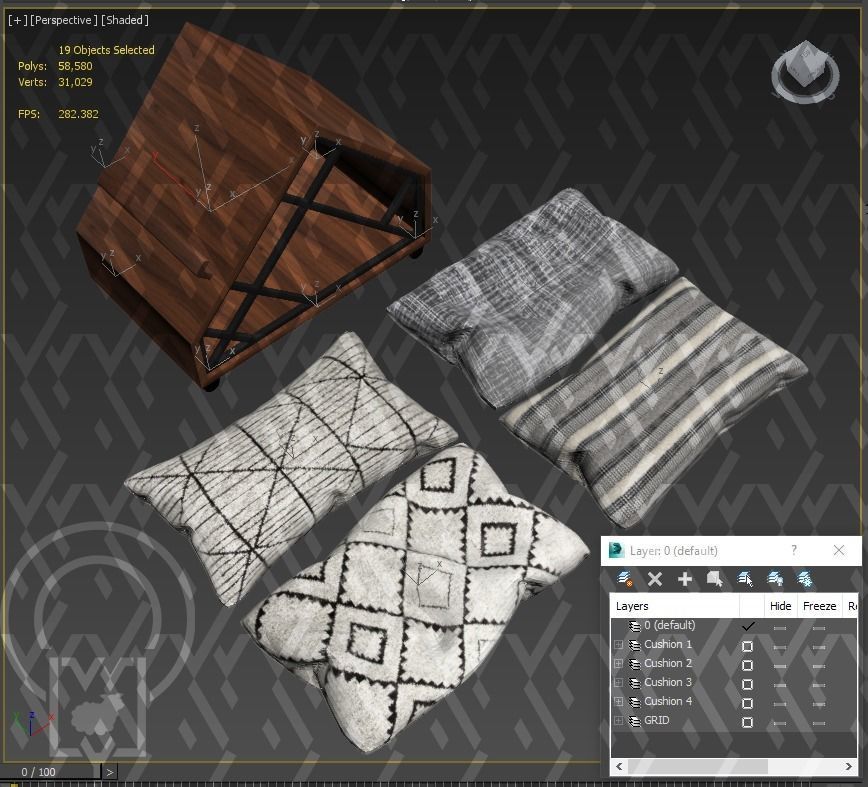
Task: Select the GRID layer name
Action: coord(657,720)
